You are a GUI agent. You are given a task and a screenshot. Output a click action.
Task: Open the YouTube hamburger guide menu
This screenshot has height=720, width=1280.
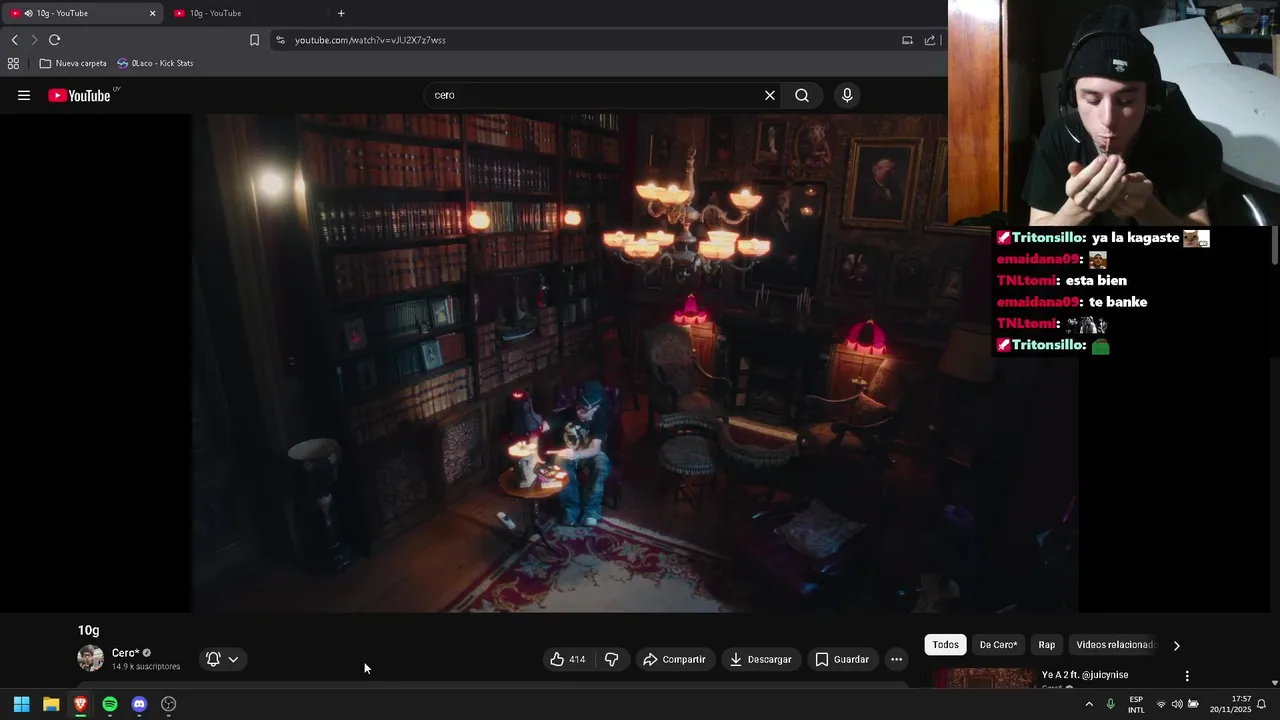24,95
